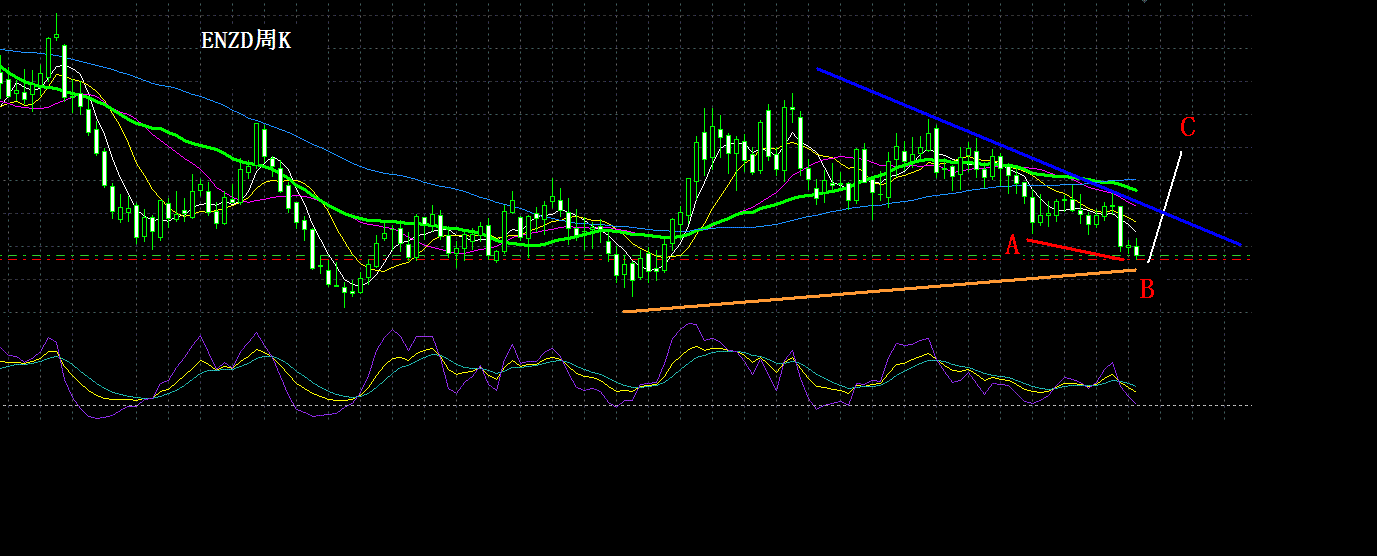Select the short red line beside label A

[x=1076, y=250]
